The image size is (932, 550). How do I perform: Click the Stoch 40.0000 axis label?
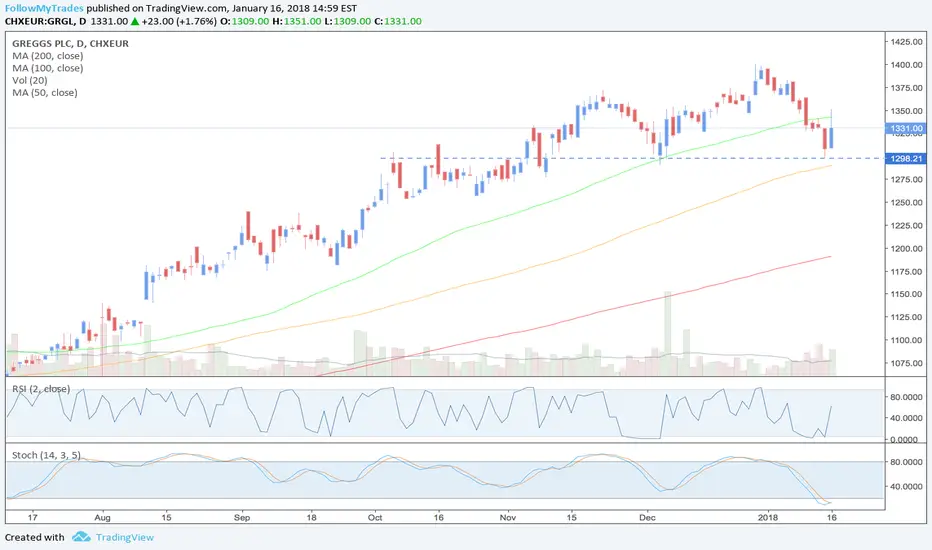click(x=906, y=486)
